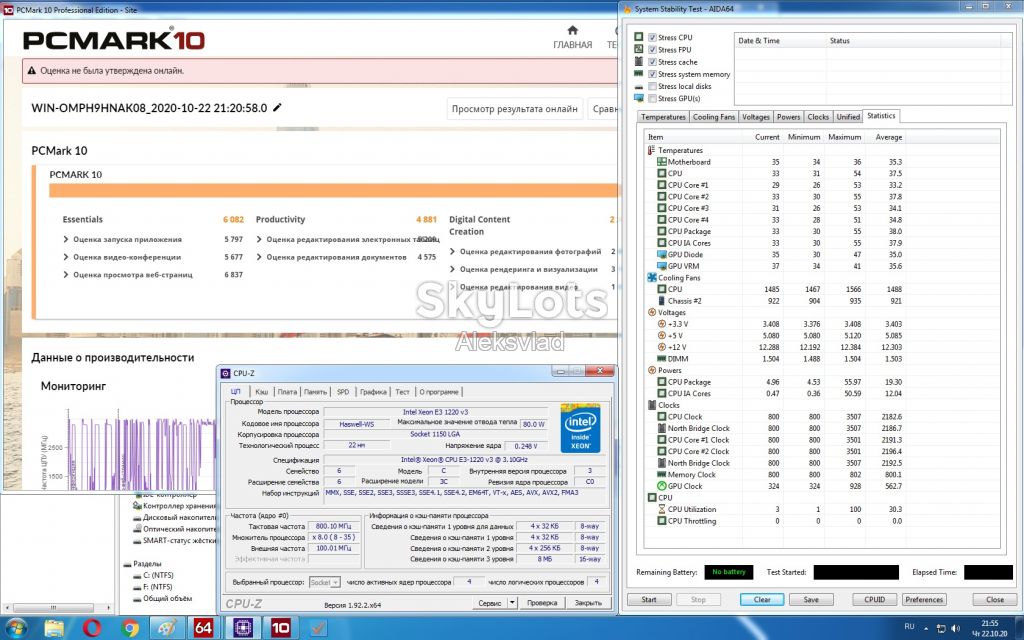Click the thermometer icon beside Temperatures

[x=651, y=150]
